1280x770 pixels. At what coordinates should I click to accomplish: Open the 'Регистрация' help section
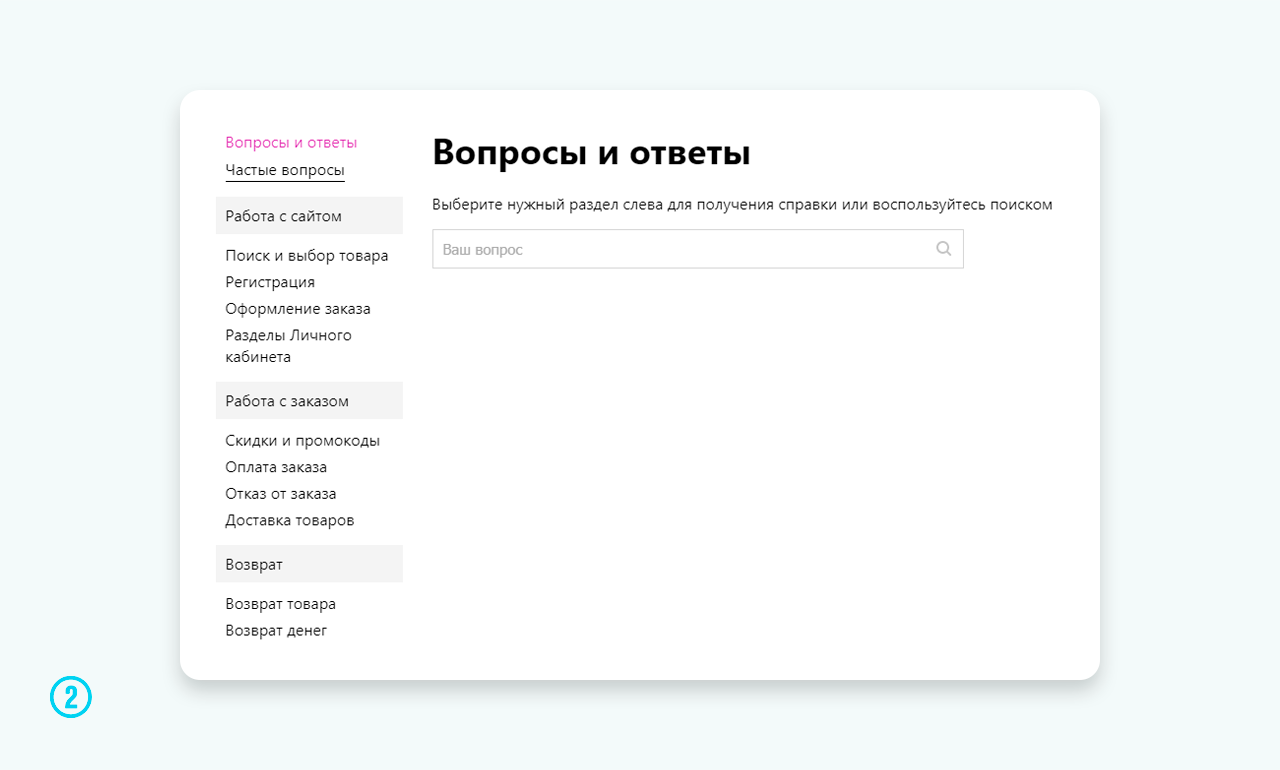coord(270,282)
